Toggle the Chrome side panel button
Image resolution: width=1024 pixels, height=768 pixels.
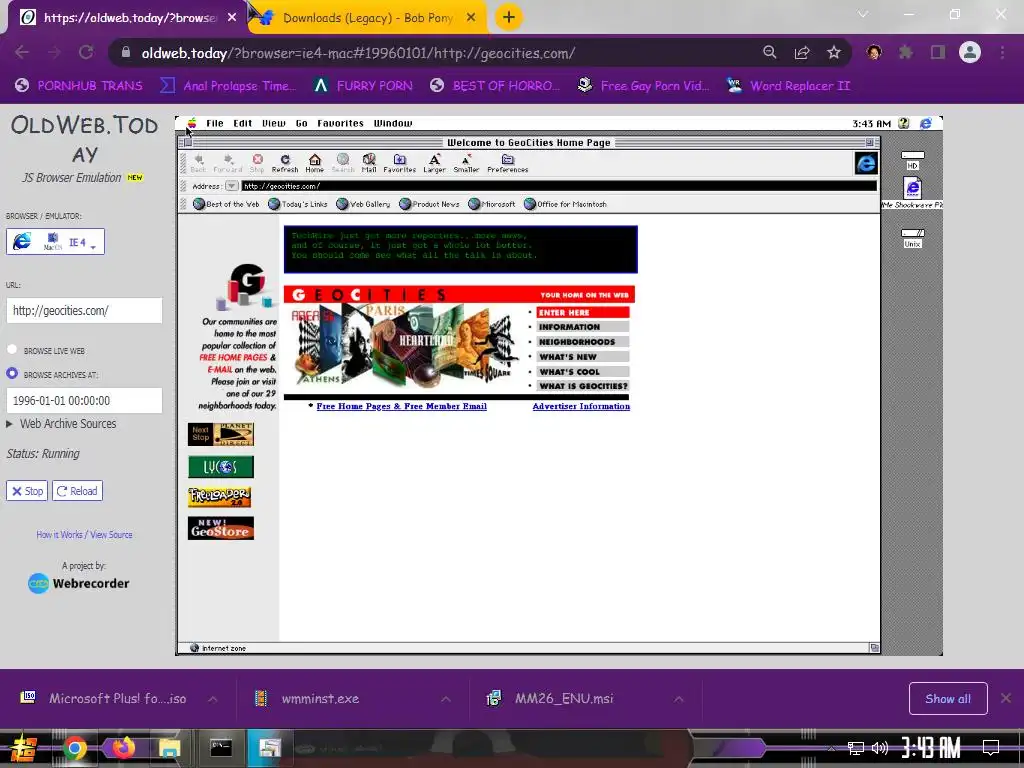[x=938, y=52]
